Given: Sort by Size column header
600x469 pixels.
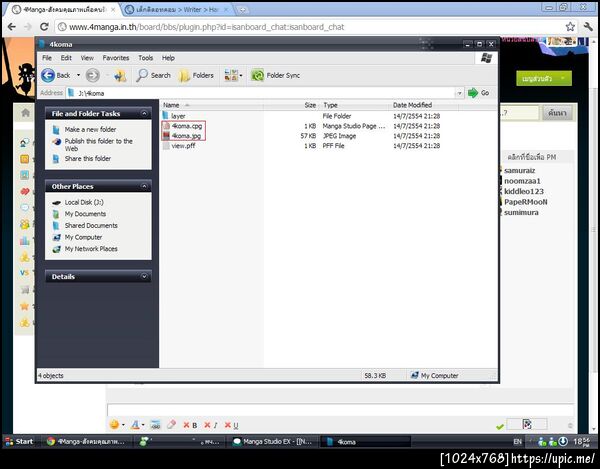Looking at the screenshot, I should tap(310, 105).
